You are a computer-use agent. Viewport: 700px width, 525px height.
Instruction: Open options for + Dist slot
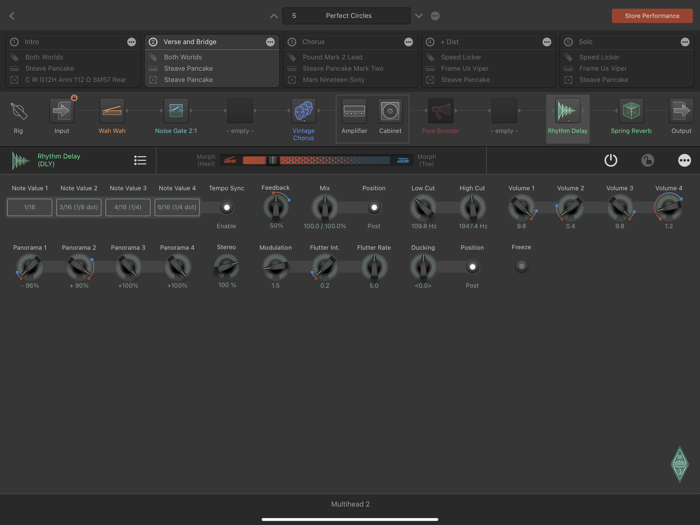coord(547,42)
